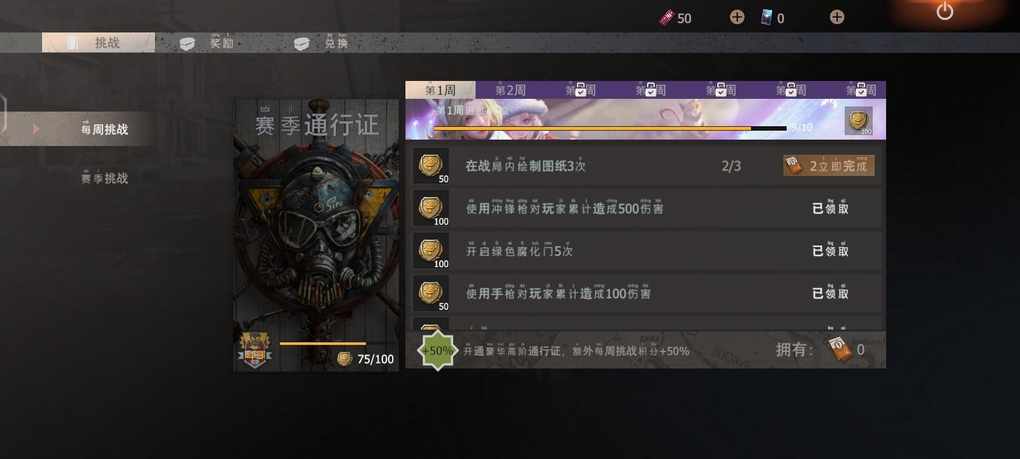
Task: Click the 立即完成 instant complete button
Action: point(829,166)
